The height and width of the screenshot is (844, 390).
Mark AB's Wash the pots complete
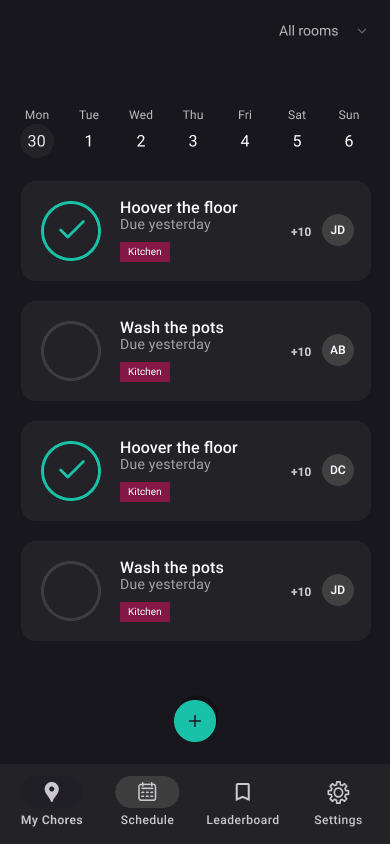[x=71, y=351]
